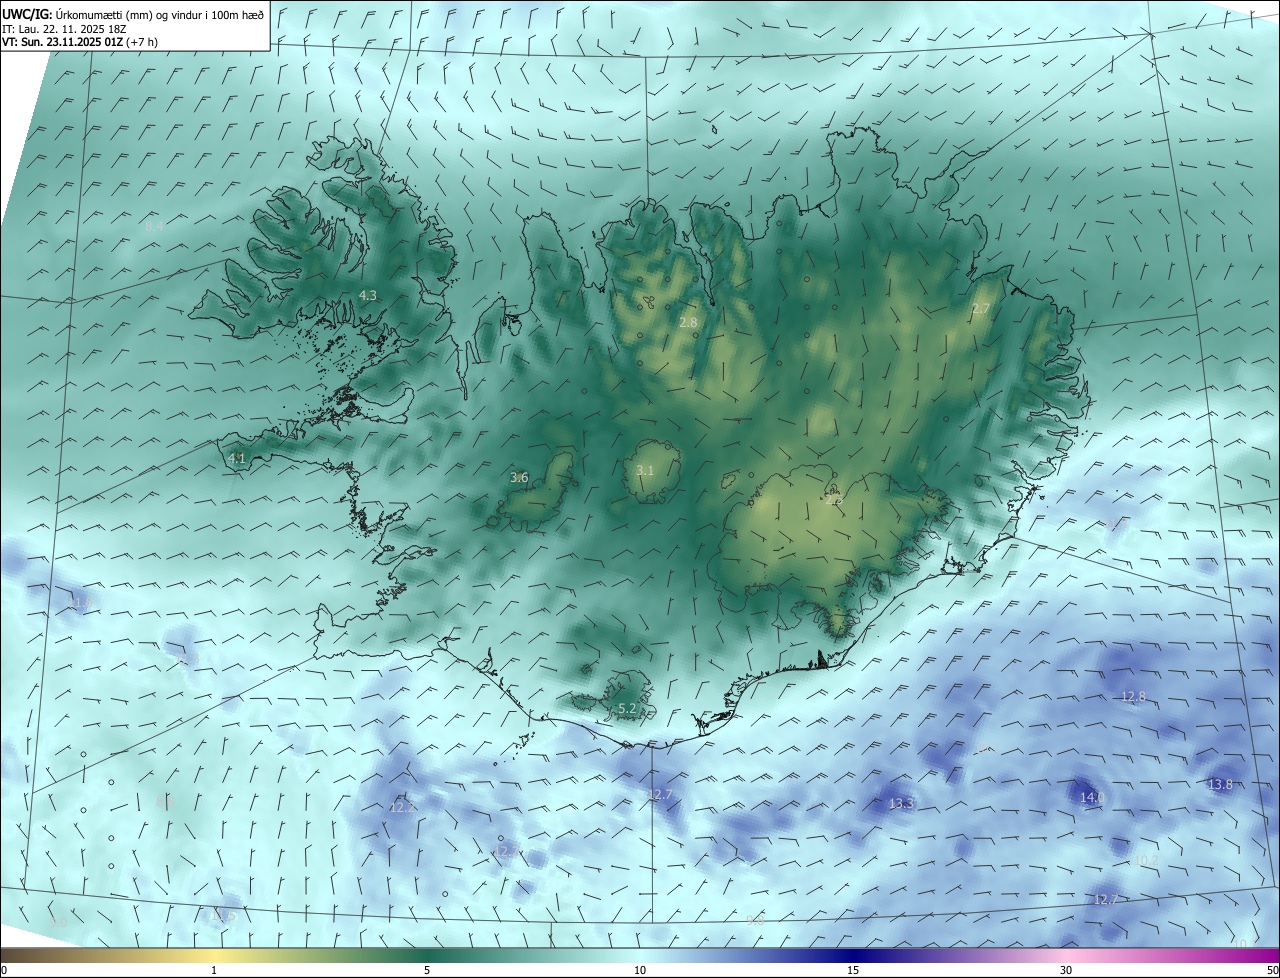Screen dimensions: 1280x978
Task: Select tick label 5 on the color scale
Action: coord(427,970)
